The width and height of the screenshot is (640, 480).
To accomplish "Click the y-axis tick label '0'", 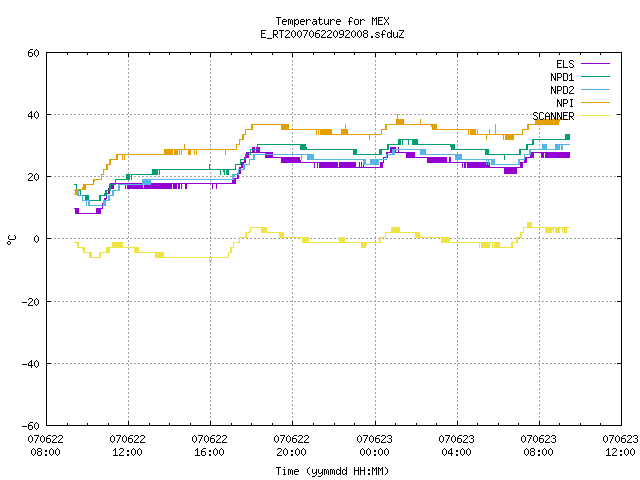I will (x=36, y=239).
